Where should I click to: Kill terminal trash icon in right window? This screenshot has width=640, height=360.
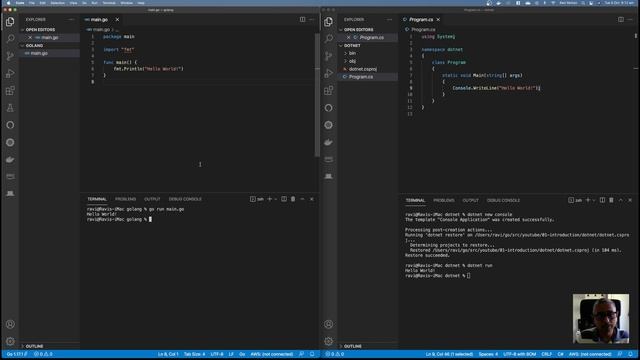[611, 200]
